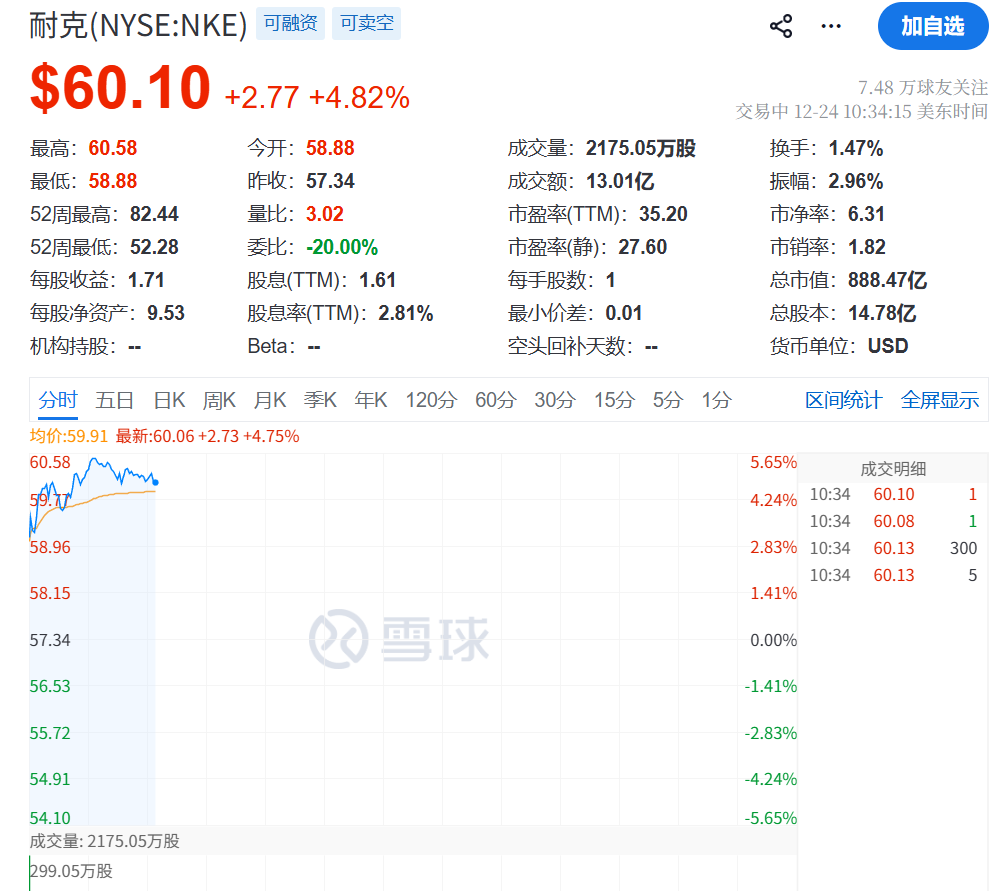Switch to the 五日 chart tab

point(115,399)
